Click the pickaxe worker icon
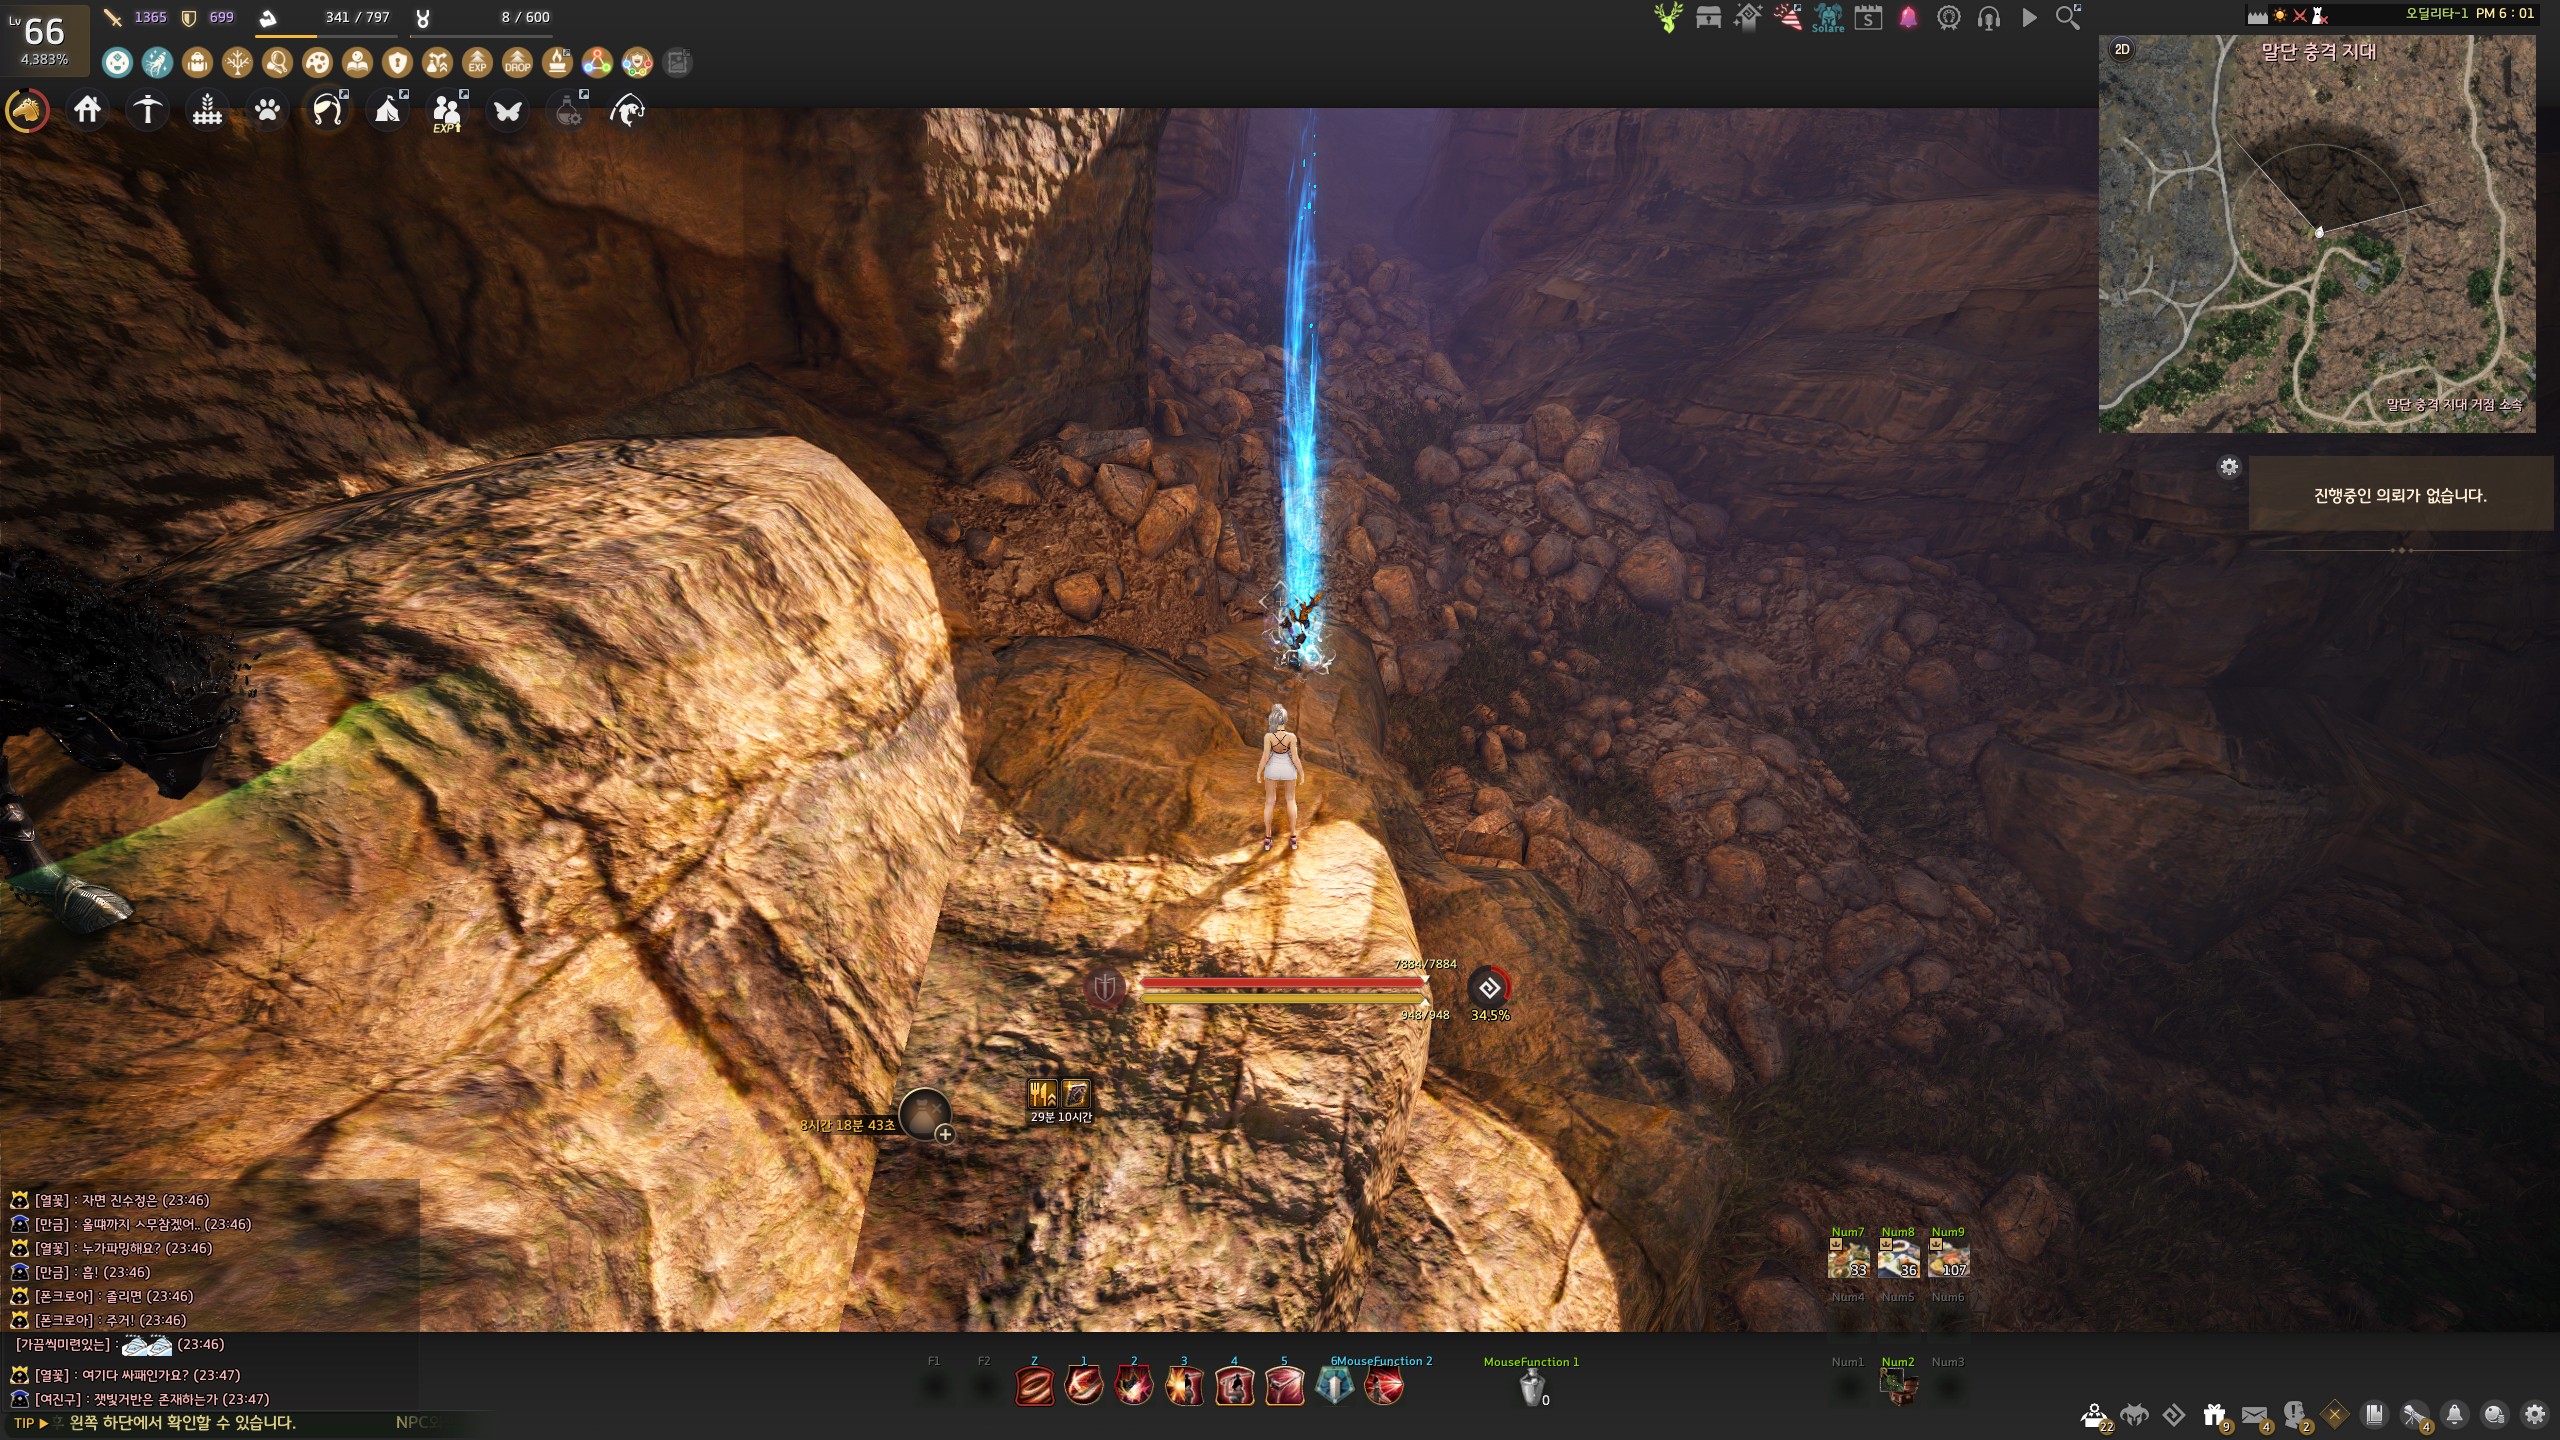Image resolution: width=2560 pixels, height=1440 pixels. click(148, 110)
